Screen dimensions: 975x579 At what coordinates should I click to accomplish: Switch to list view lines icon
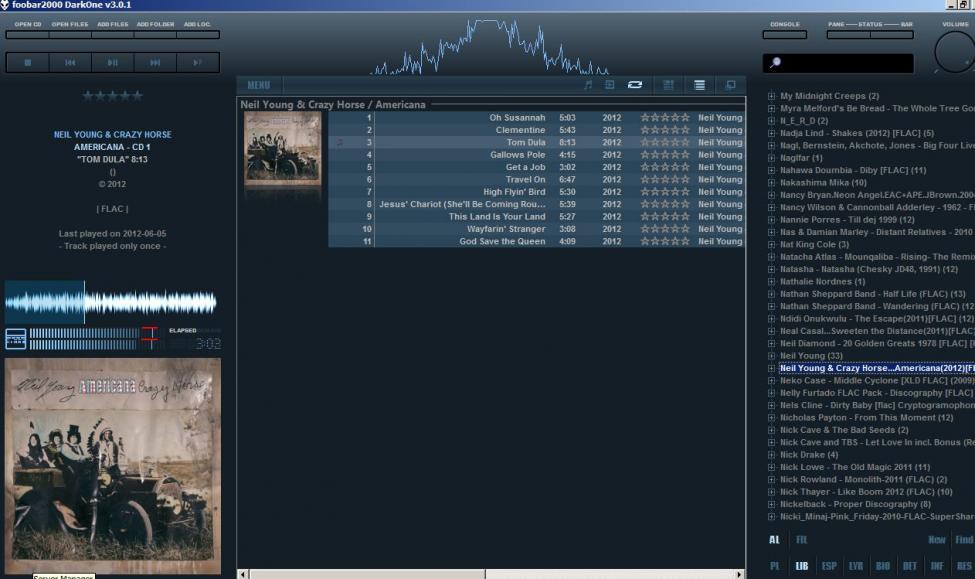(x=700, y=85)
